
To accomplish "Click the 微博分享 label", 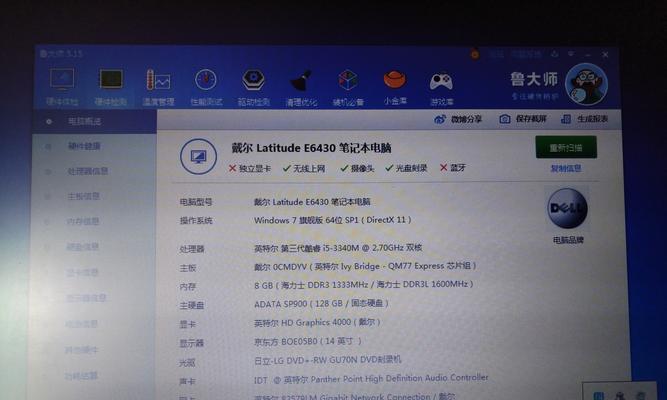I will point(466,120).
